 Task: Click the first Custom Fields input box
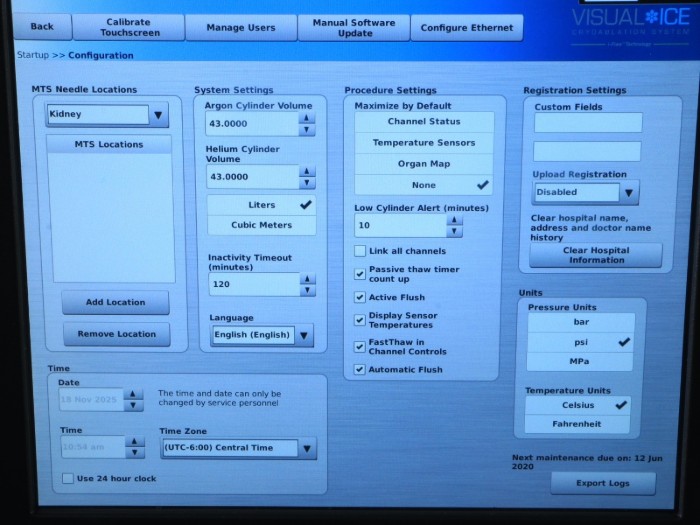[587, 122]
